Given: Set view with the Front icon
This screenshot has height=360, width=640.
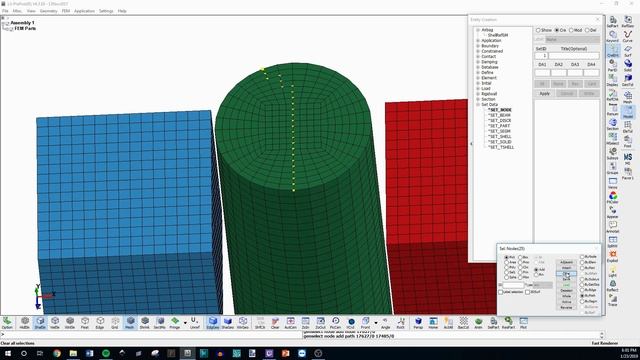Looking at the screenshot, I should (365, 322).
